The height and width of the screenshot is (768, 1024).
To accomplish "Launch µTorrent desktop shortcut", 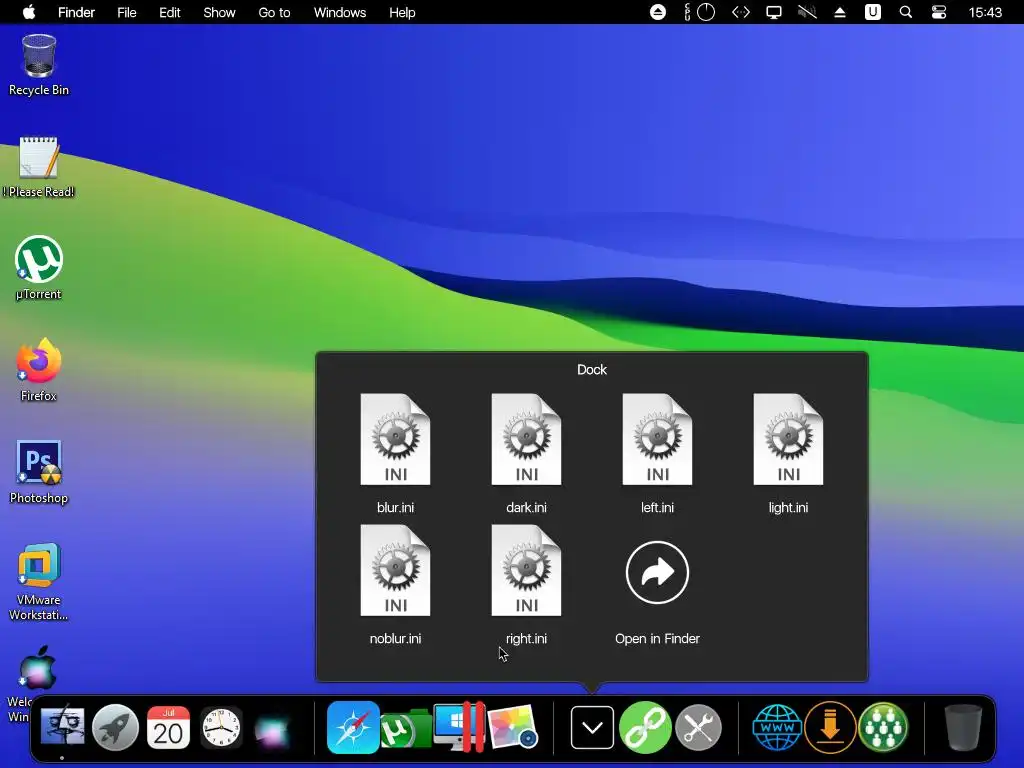I will click(39, 260).
